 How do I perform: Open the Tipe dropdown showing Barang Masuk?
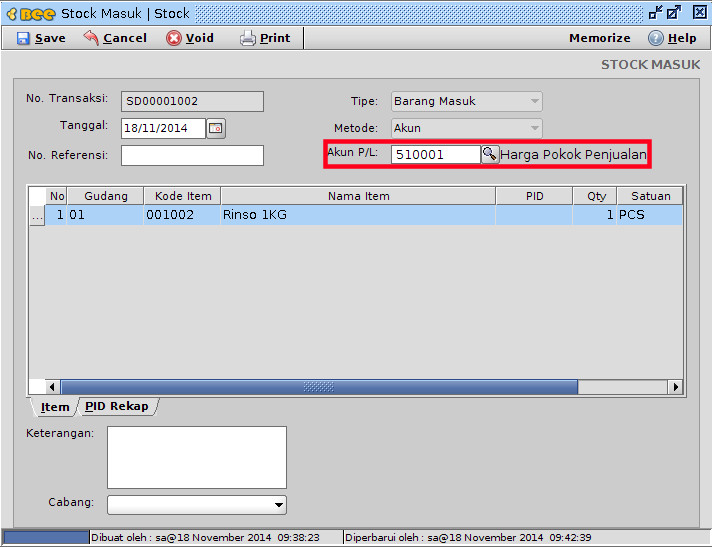(x=466, y=101)
